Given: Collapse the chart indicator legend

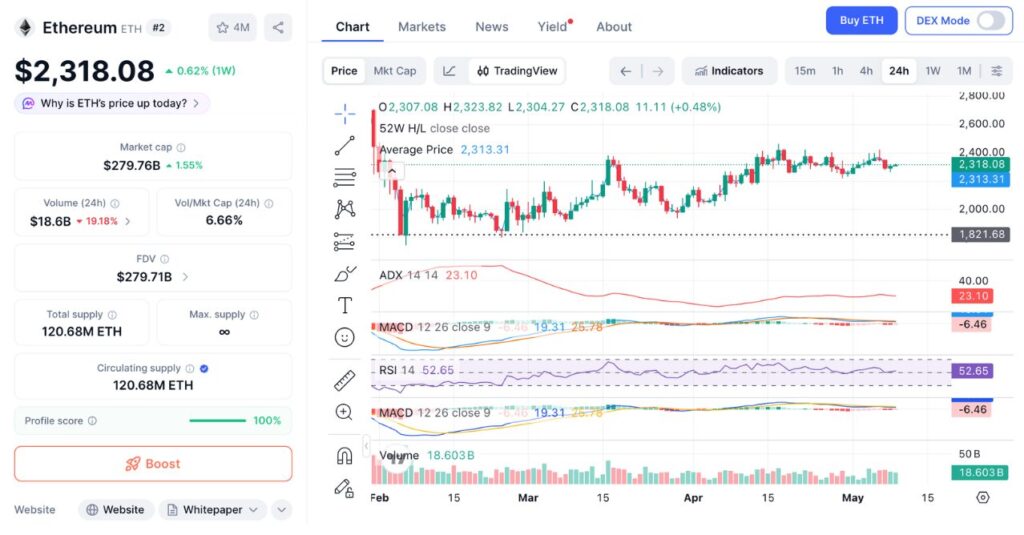Looking at the screenshot, I should (392, 171).
